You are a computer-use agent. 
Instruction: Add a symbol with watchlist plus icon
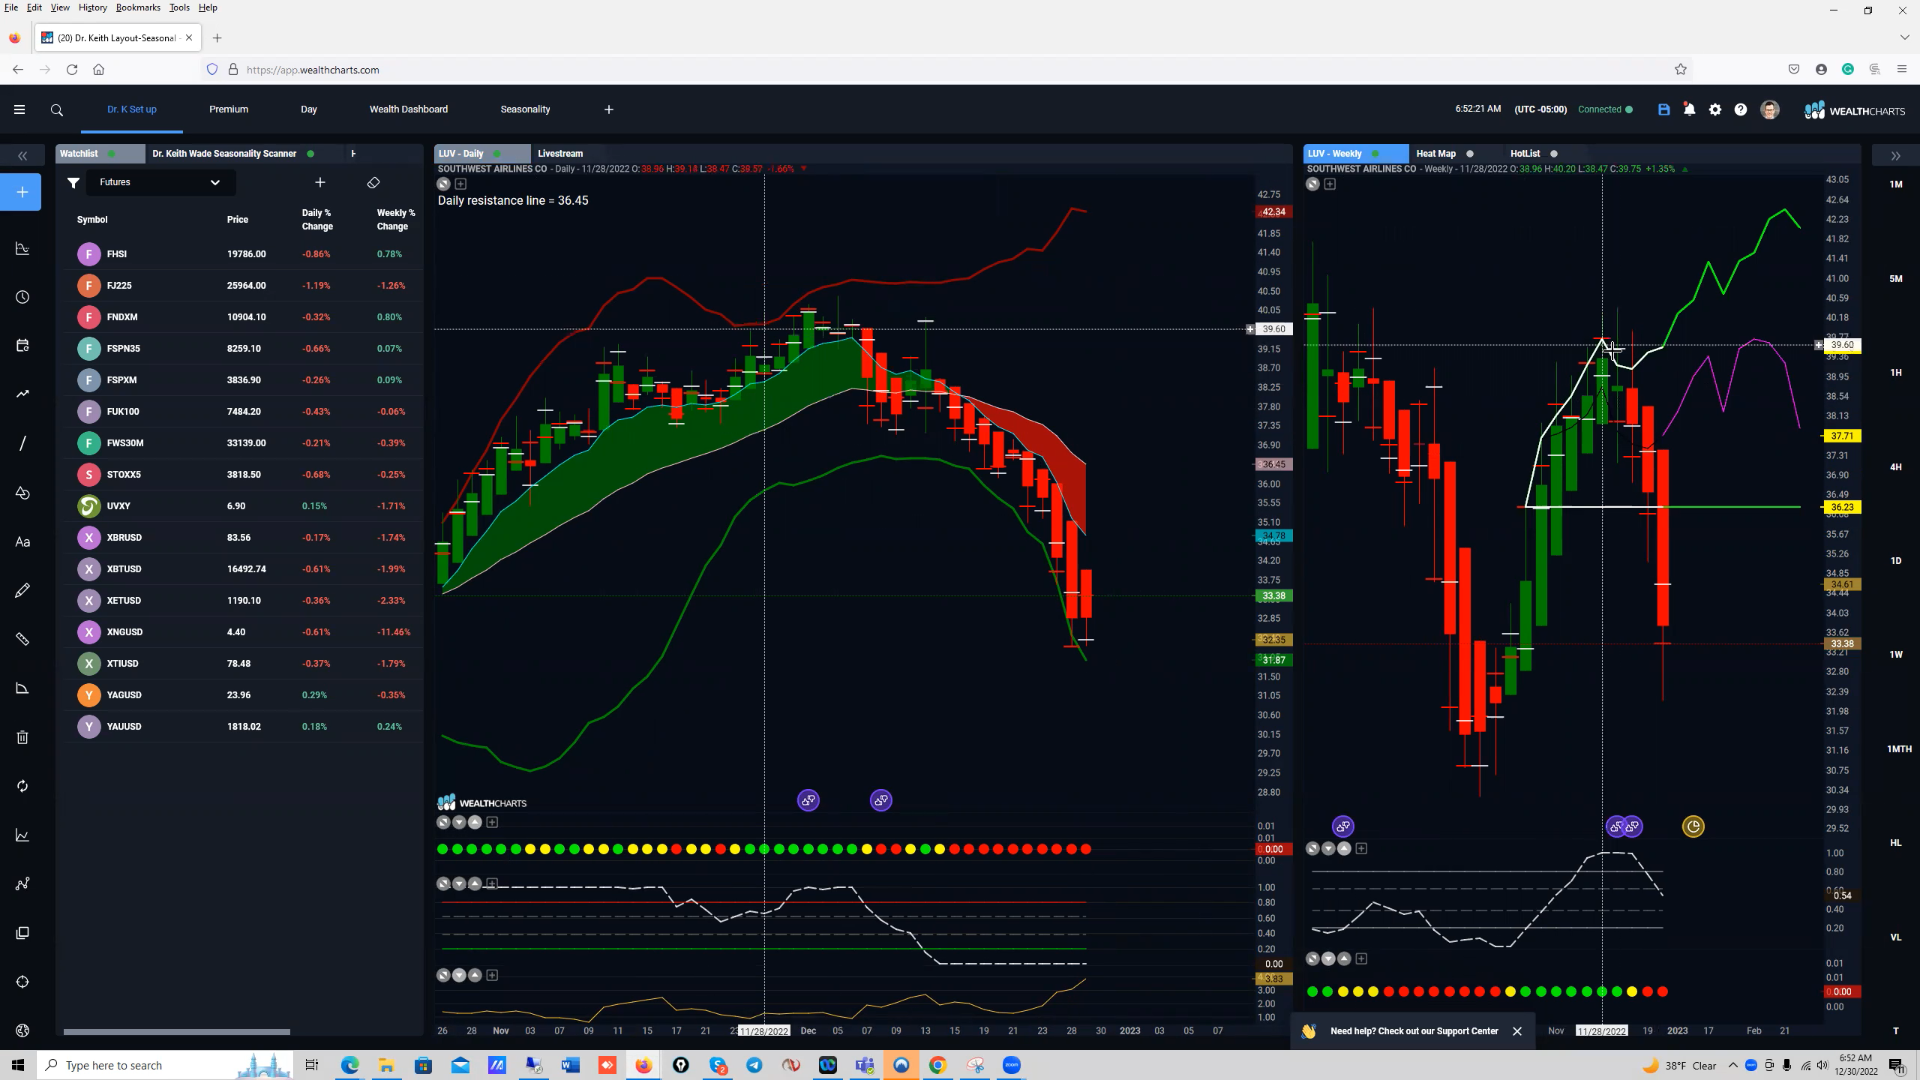tap(320, 183)
